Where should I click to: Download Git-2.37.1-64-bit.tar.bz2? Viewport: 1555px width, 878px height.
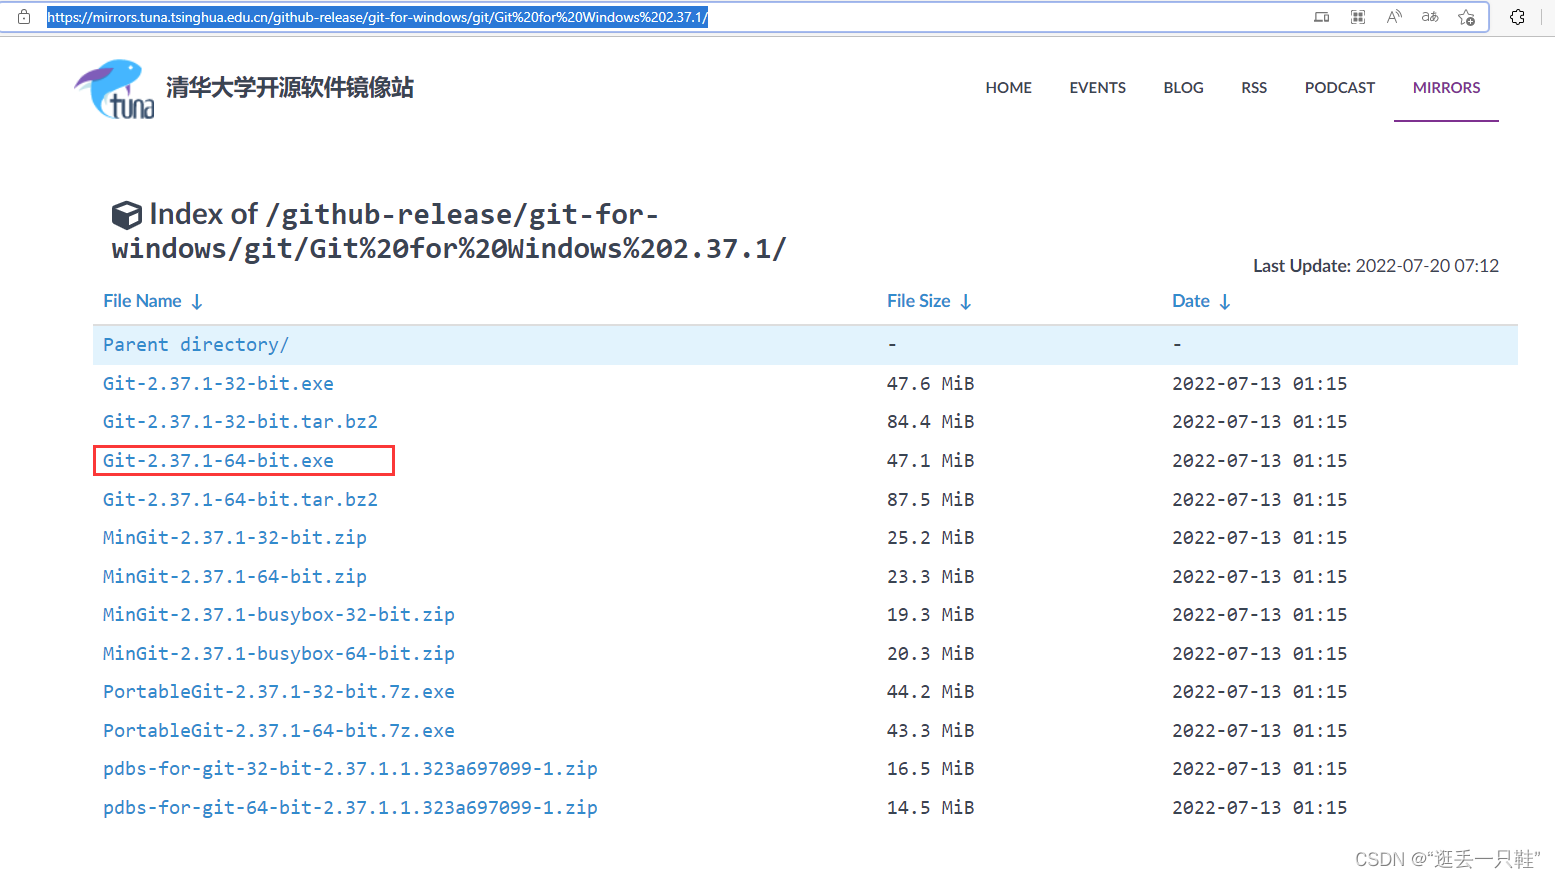click(x=240, y=500)
